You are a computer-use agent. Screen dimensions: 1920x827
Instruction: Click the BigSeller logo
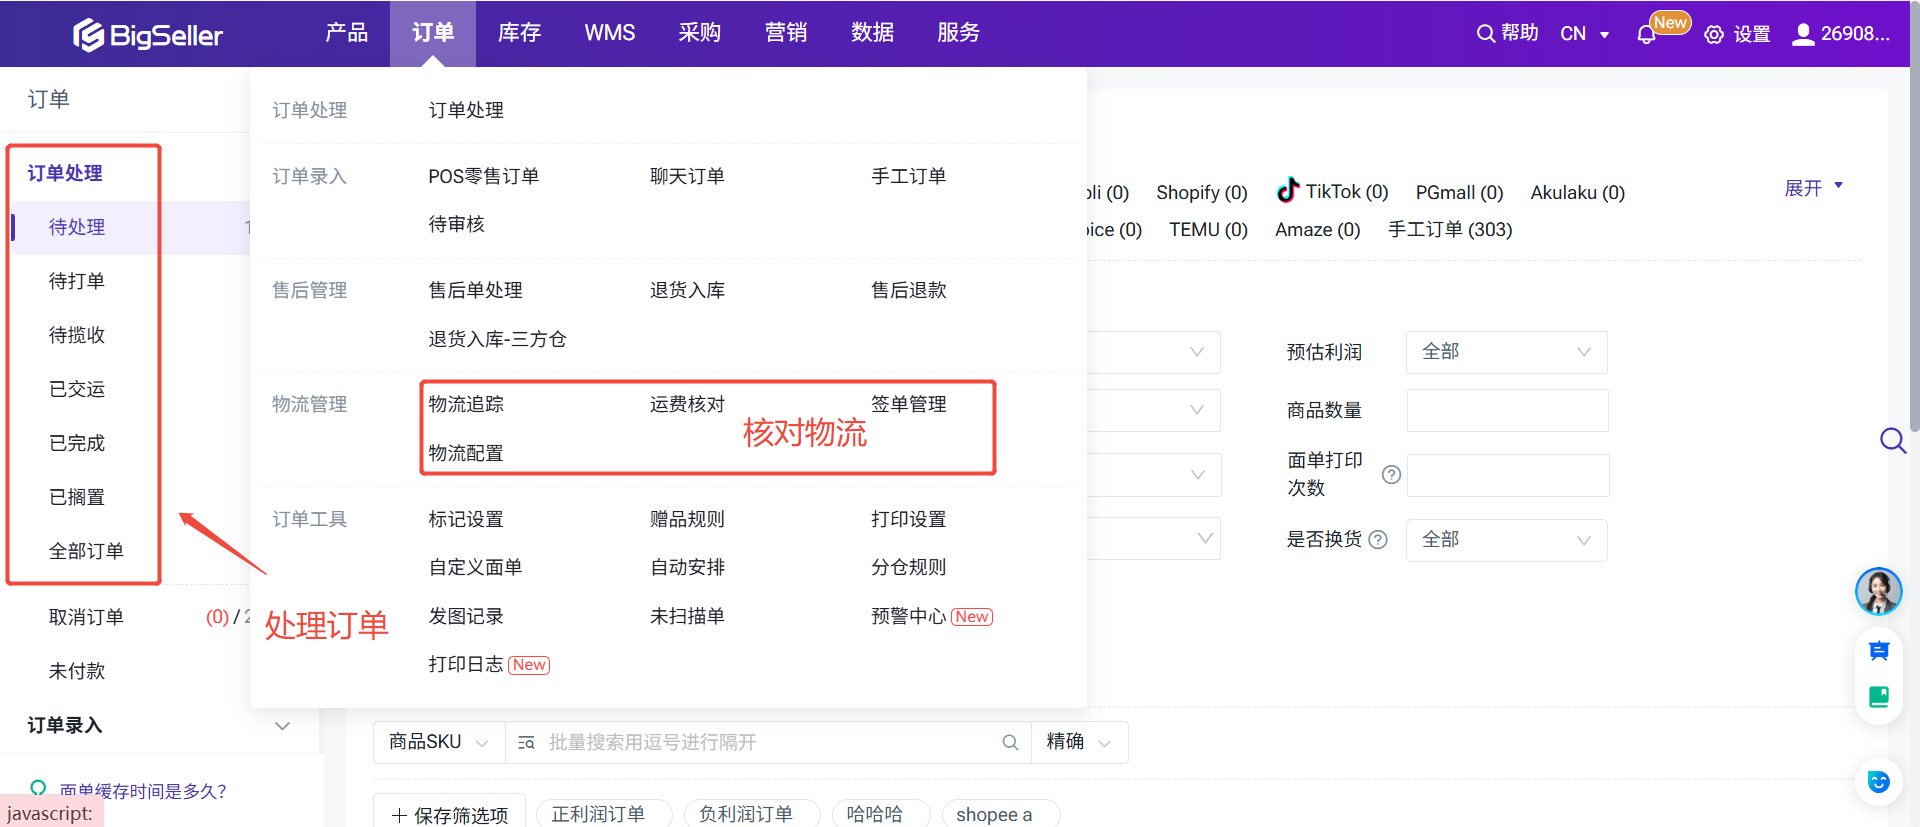click(x=148, y=35)
